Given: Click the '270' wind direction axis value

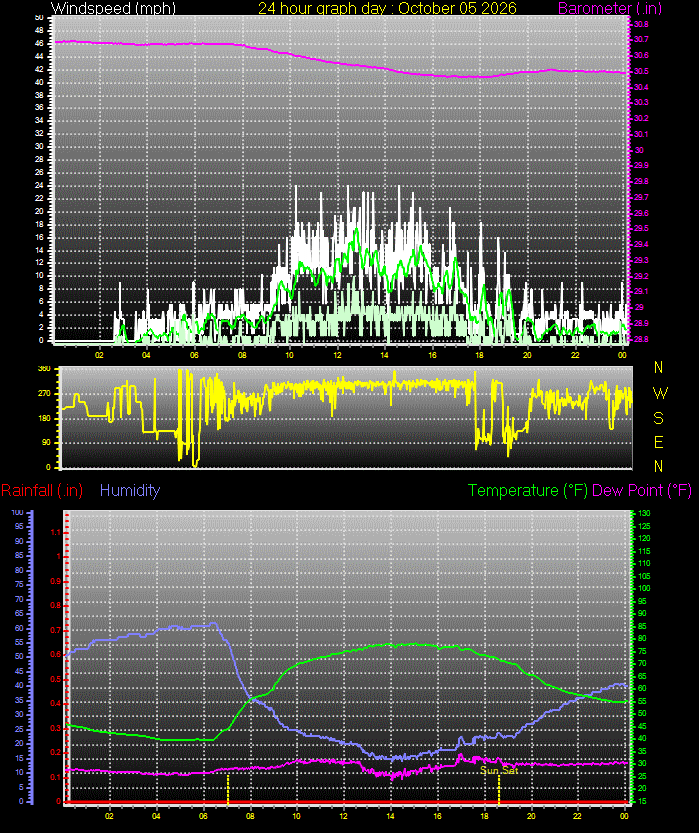Looking at the screenshot, I should point(44,393).
